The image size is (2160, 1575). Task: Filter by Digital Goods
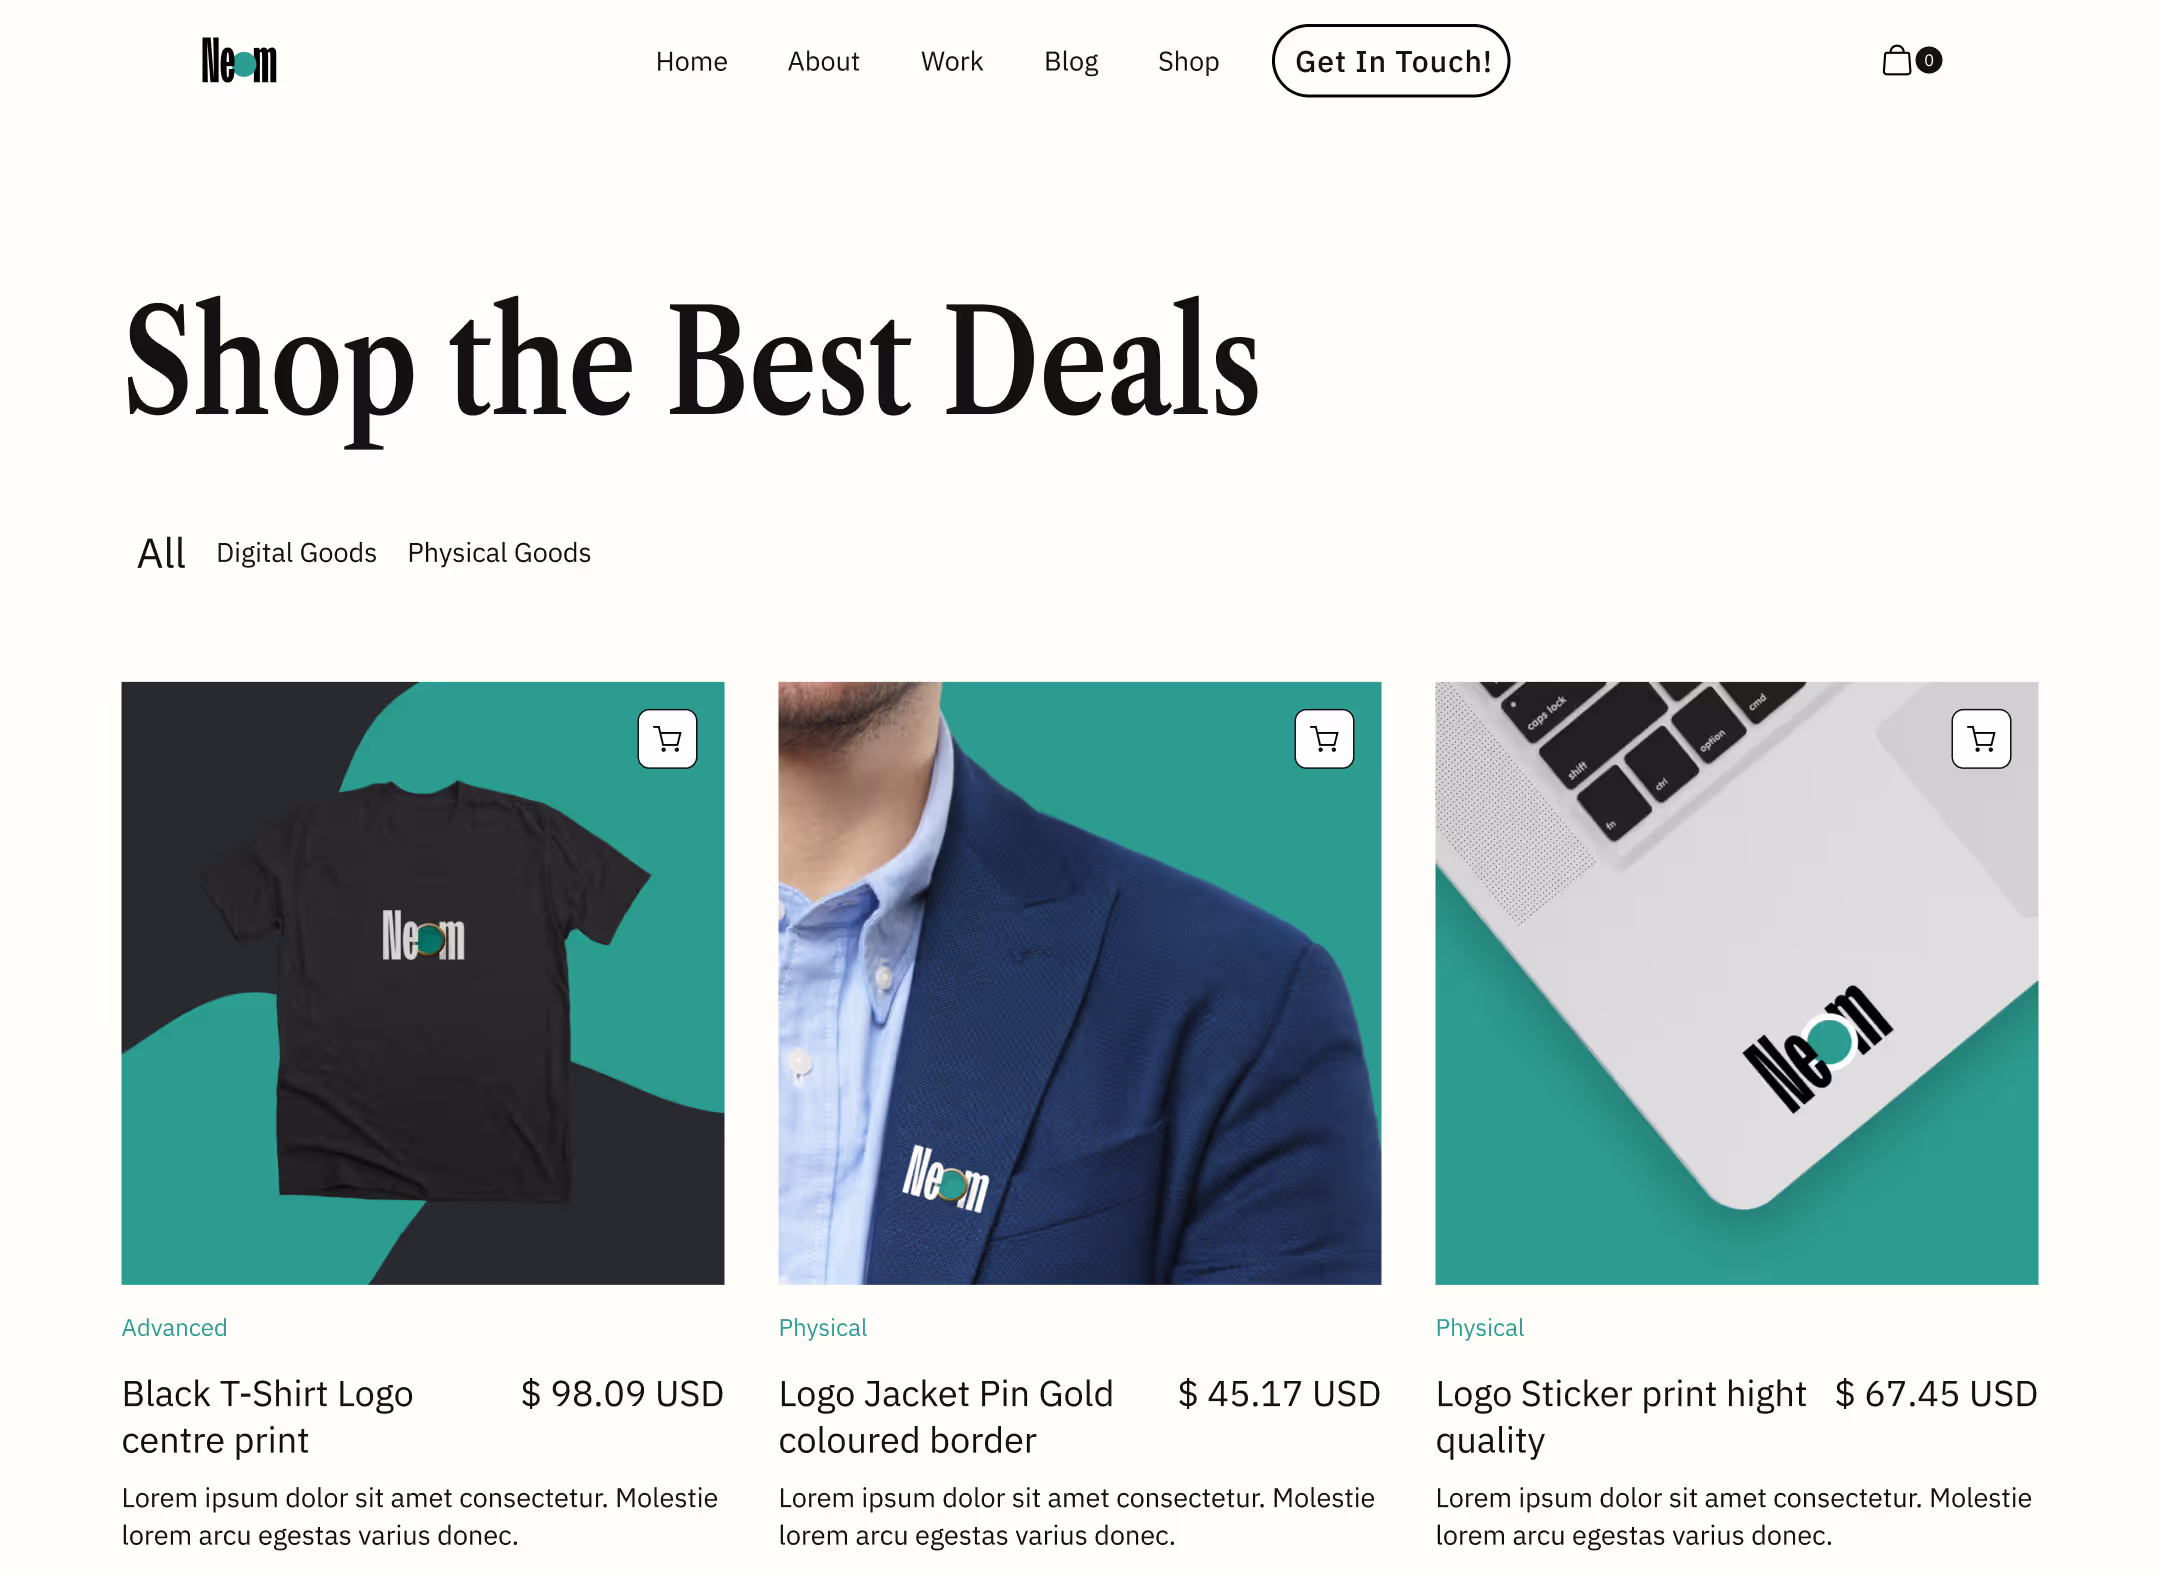click(x=296, y=553)
